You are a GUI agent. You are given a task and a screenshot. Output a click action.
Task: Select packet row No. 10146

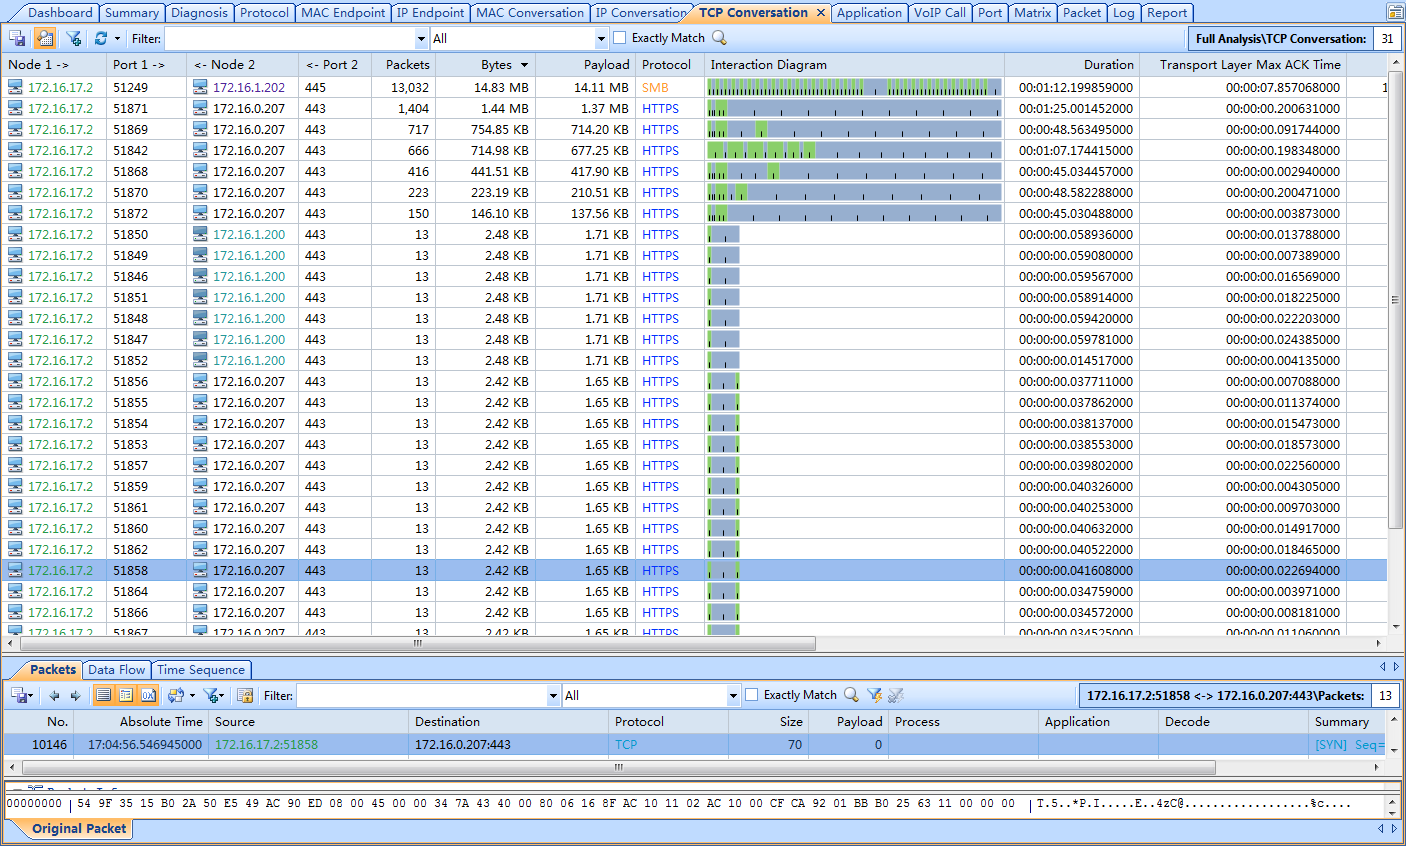pyautogui.click(x=694, y=744)
